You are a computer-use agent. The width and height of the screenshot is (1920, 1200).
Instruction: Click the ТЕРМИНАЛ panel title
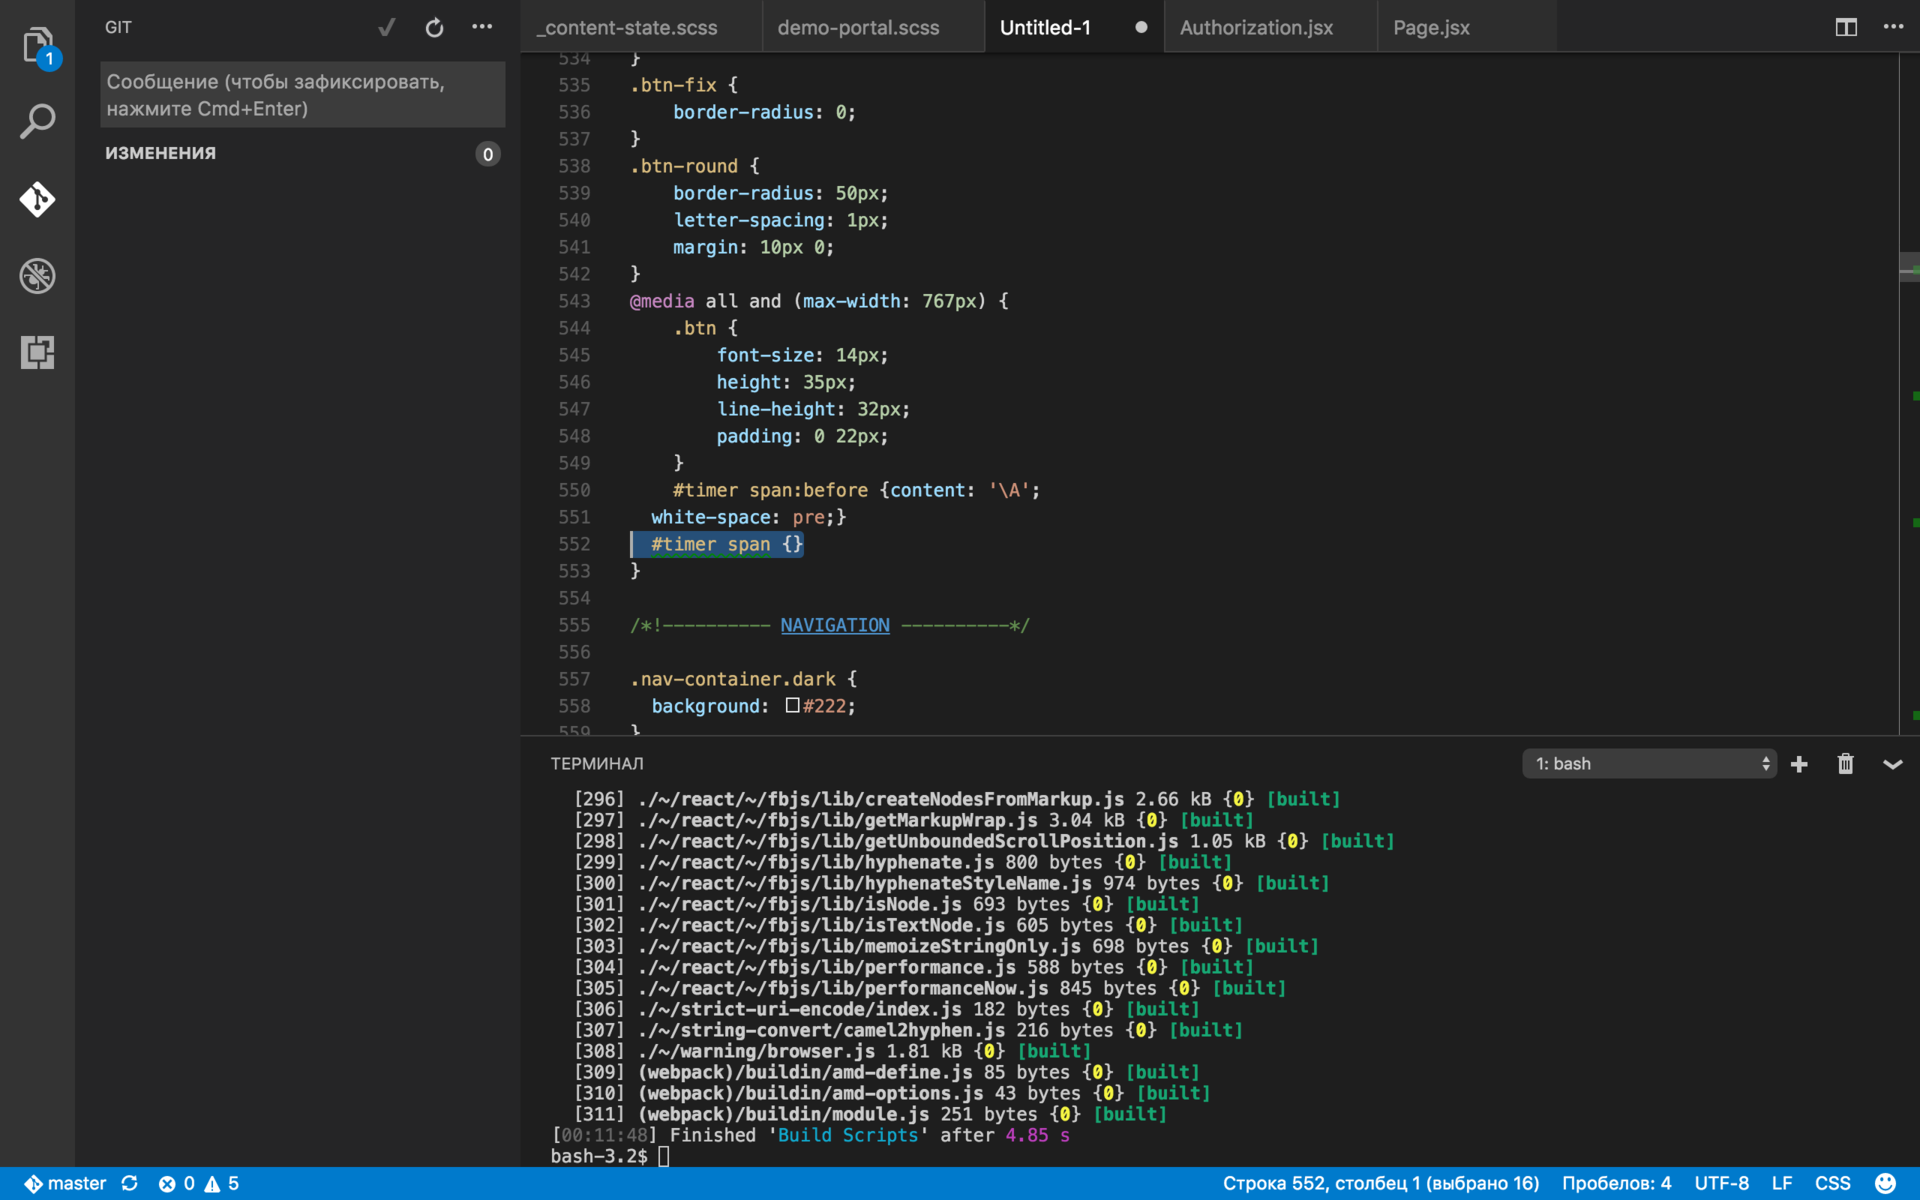tap(597, 764)
